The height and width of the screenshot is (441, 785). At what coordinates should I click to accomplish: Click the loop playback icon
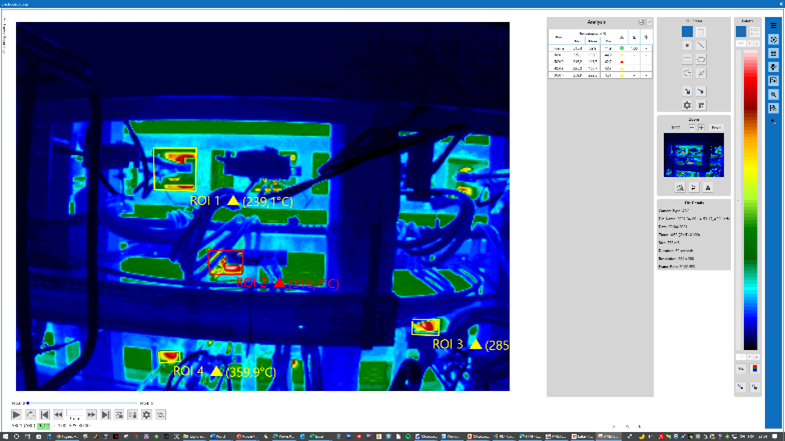pyautogui.click(x=30, y=414)
